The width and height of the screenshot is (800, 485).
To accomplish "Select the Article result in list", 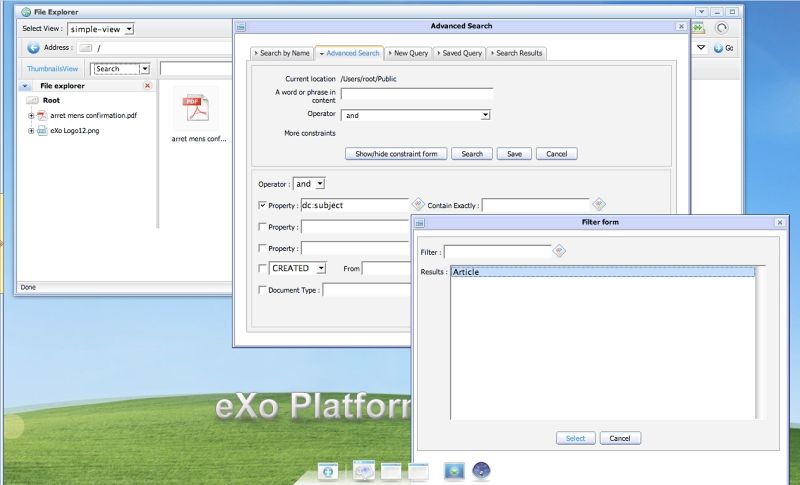I will tap(603, 272).
